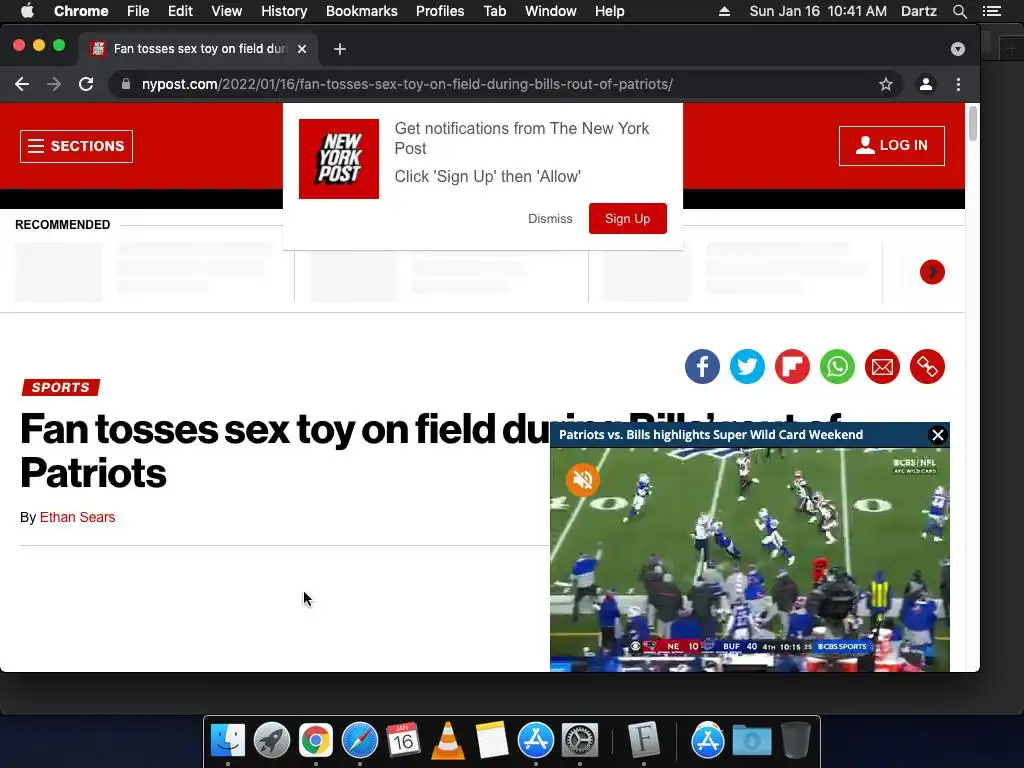
Task: Go back to previous page
Action: click(22, 84)
